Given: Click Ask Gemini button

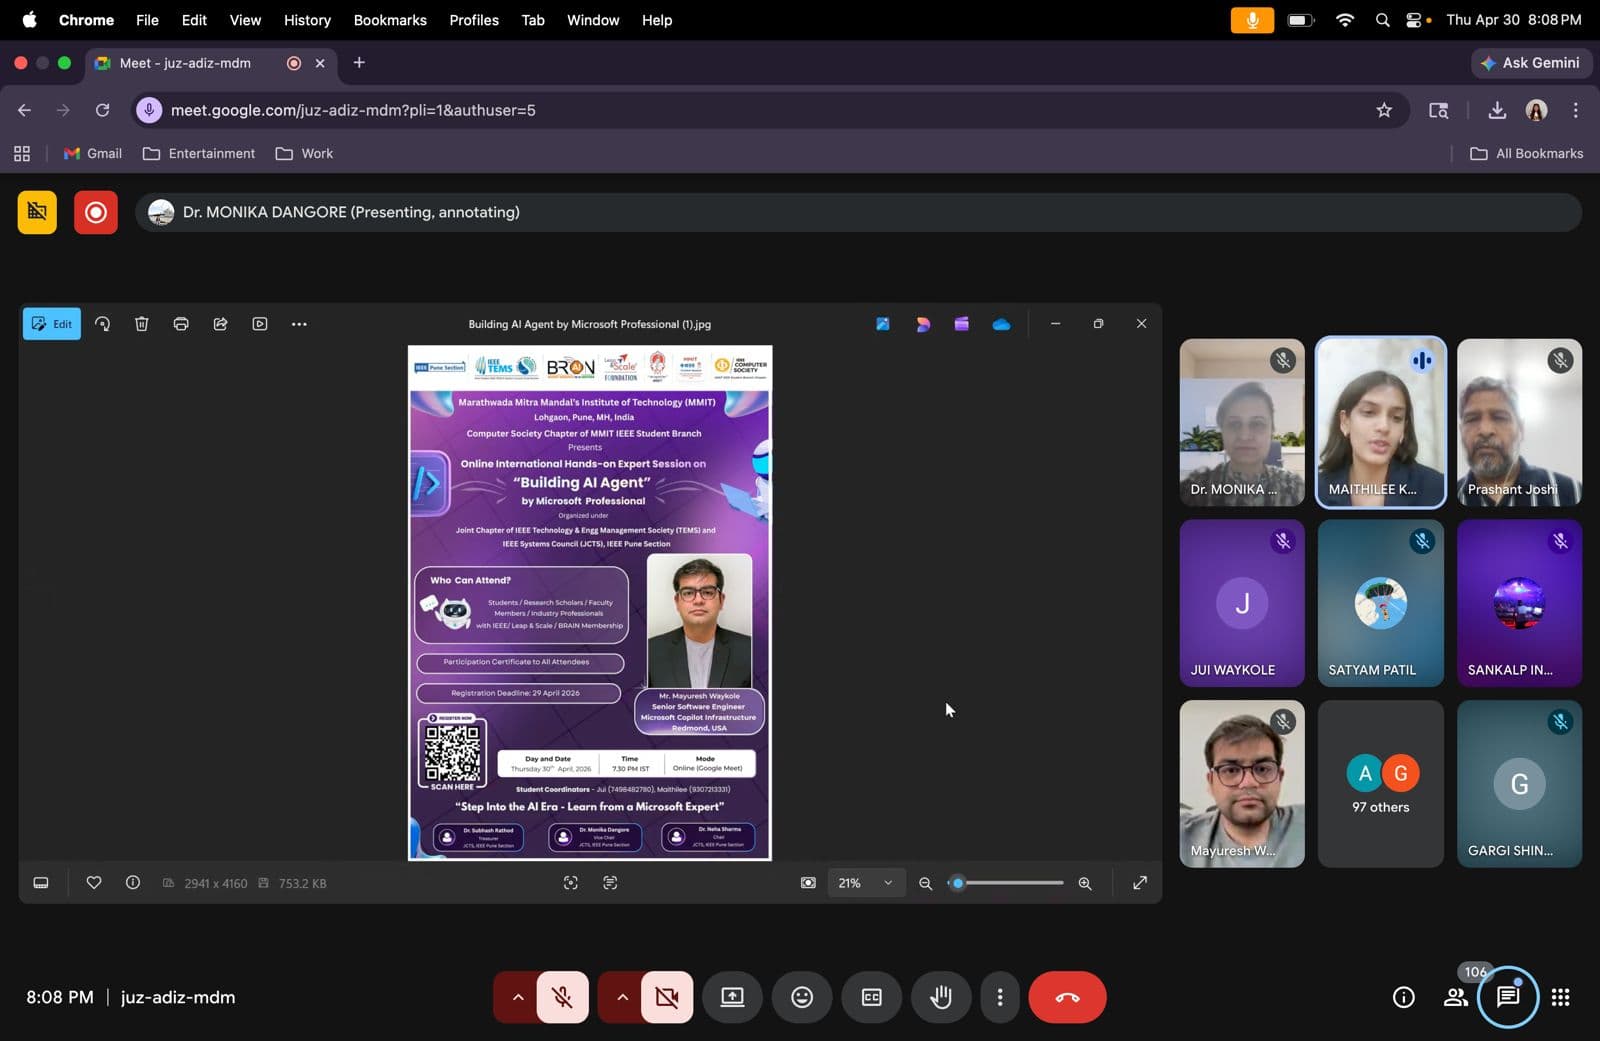Looking at the screenshot, I should [x=1531, y=62].
